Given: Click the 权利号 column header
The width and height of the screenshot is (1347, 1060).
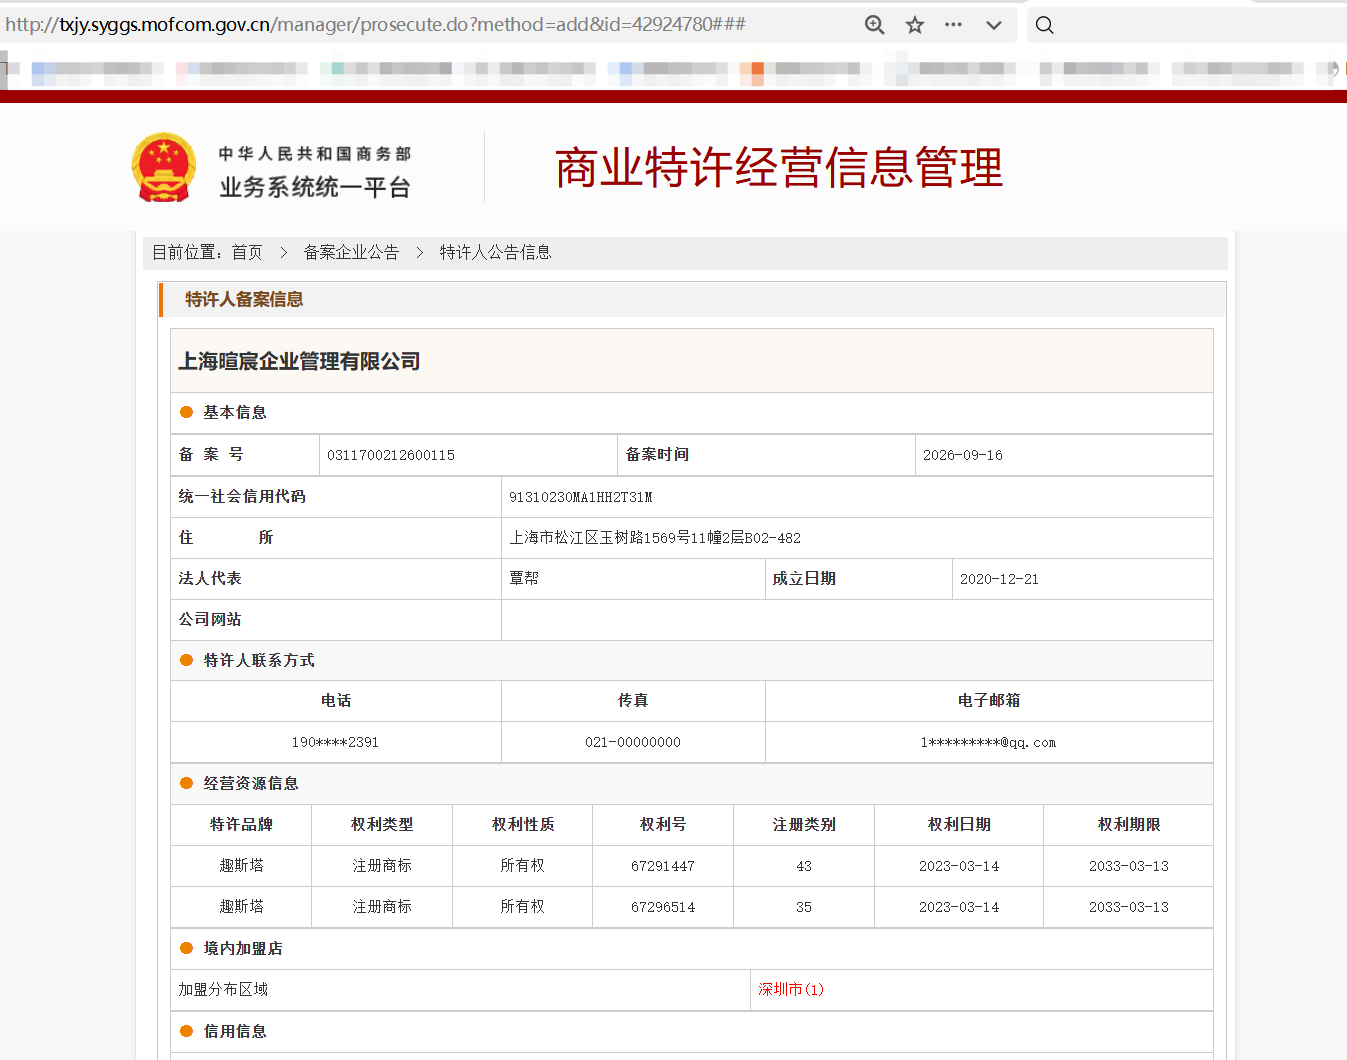Looking at the screenshot, I should pyautogui.click(x=663, y=824).
